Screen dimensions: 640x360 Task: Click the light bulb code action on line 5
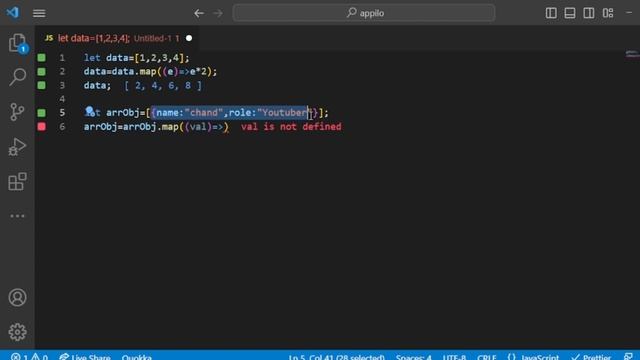point(89,111)
